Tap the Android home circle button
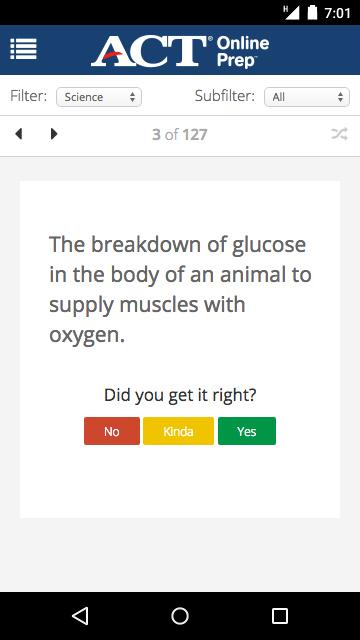 click(180, 616)
